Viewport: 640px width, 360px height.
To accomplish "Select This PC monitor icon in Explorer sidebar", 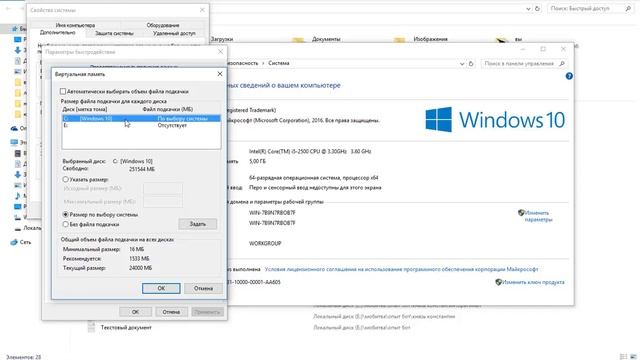I will pyautogui.click(x=15, y=142).
